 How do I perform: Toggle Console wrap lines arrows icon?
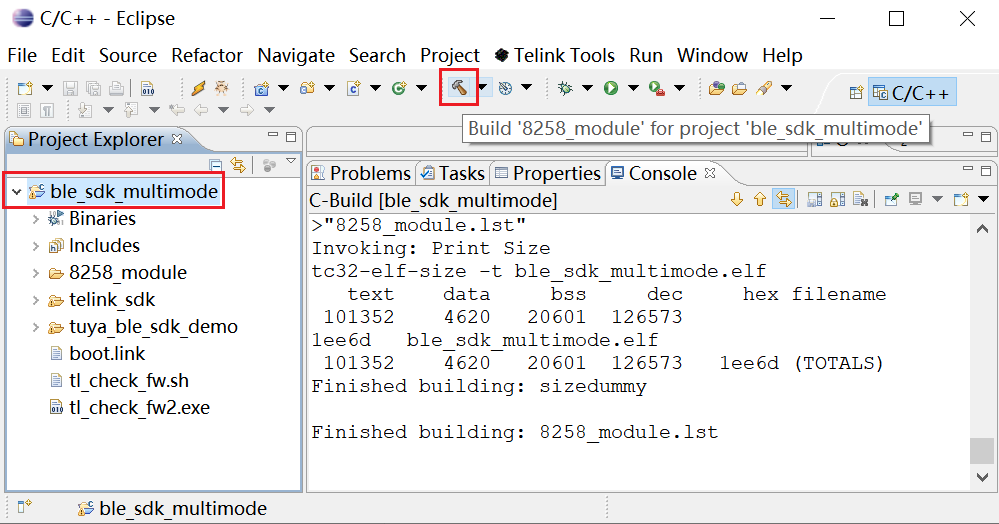pos(784,200)
